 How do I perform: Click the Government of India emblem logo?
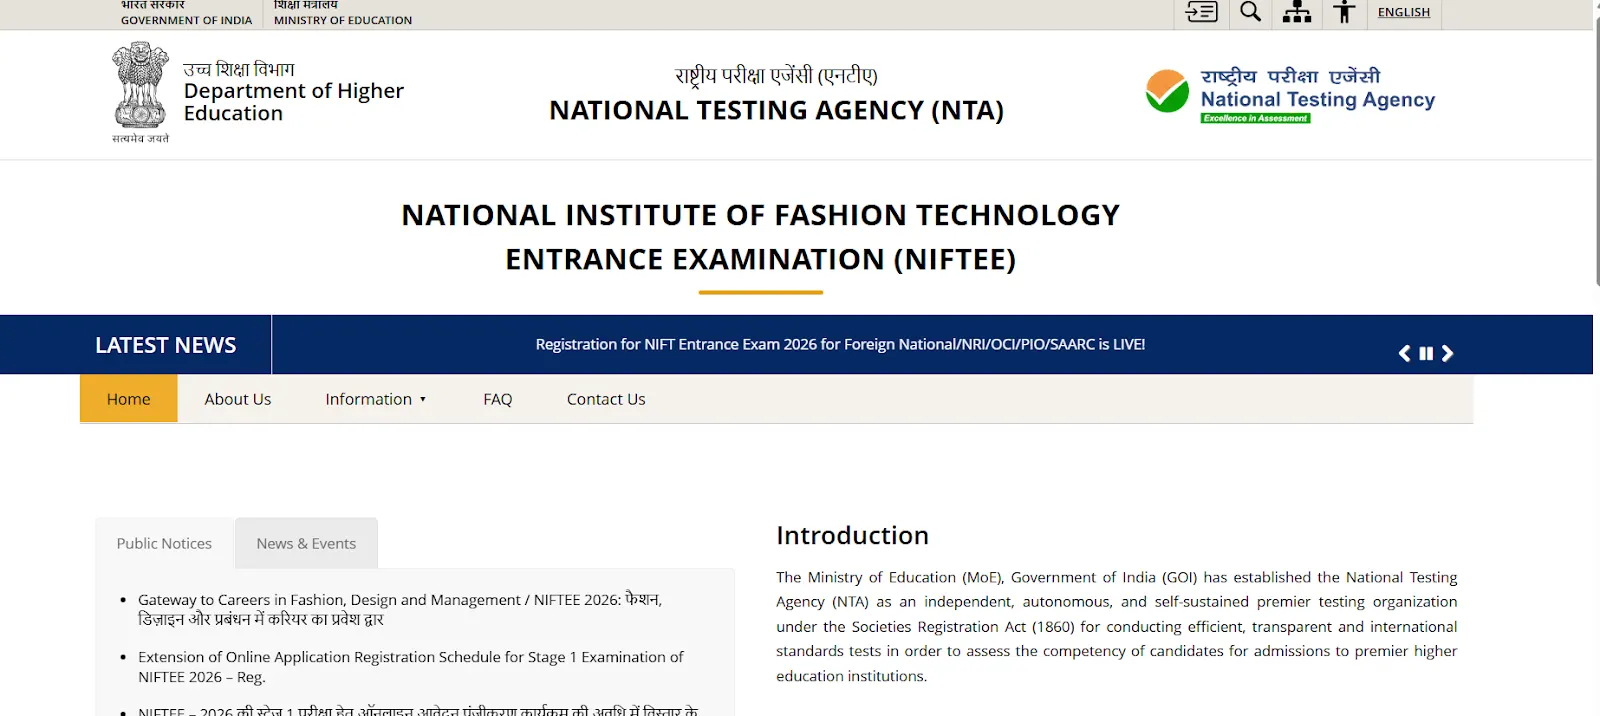(x=141, y=92)
